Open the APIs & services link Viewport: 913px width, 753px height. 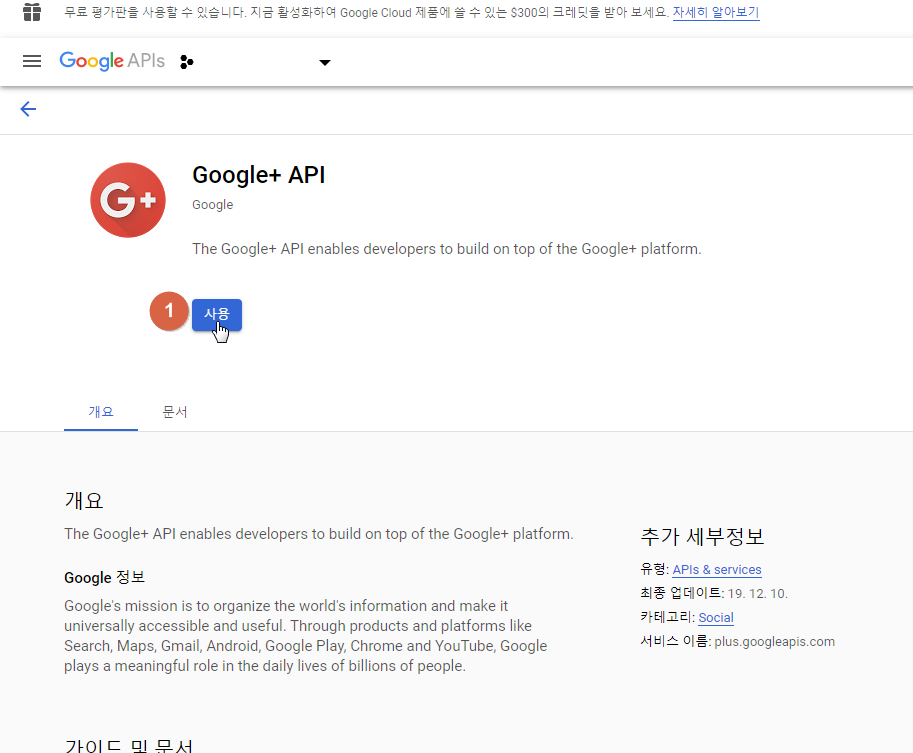point(717,570)
